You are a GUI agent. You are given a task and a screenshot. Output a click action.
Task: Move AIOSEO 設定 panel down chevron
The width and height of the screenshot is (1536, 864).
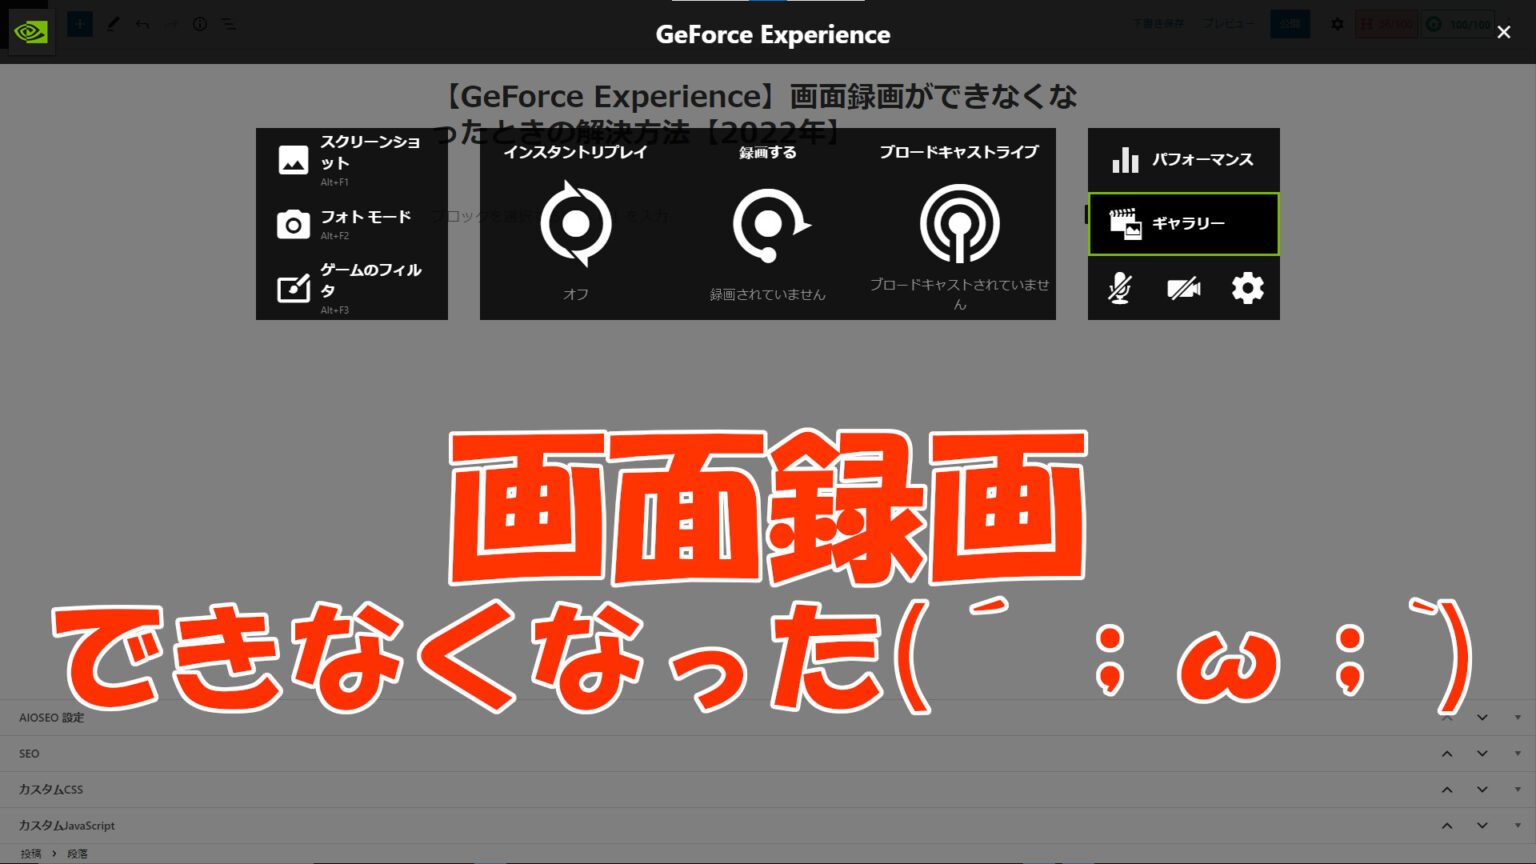coord(1482,718)
